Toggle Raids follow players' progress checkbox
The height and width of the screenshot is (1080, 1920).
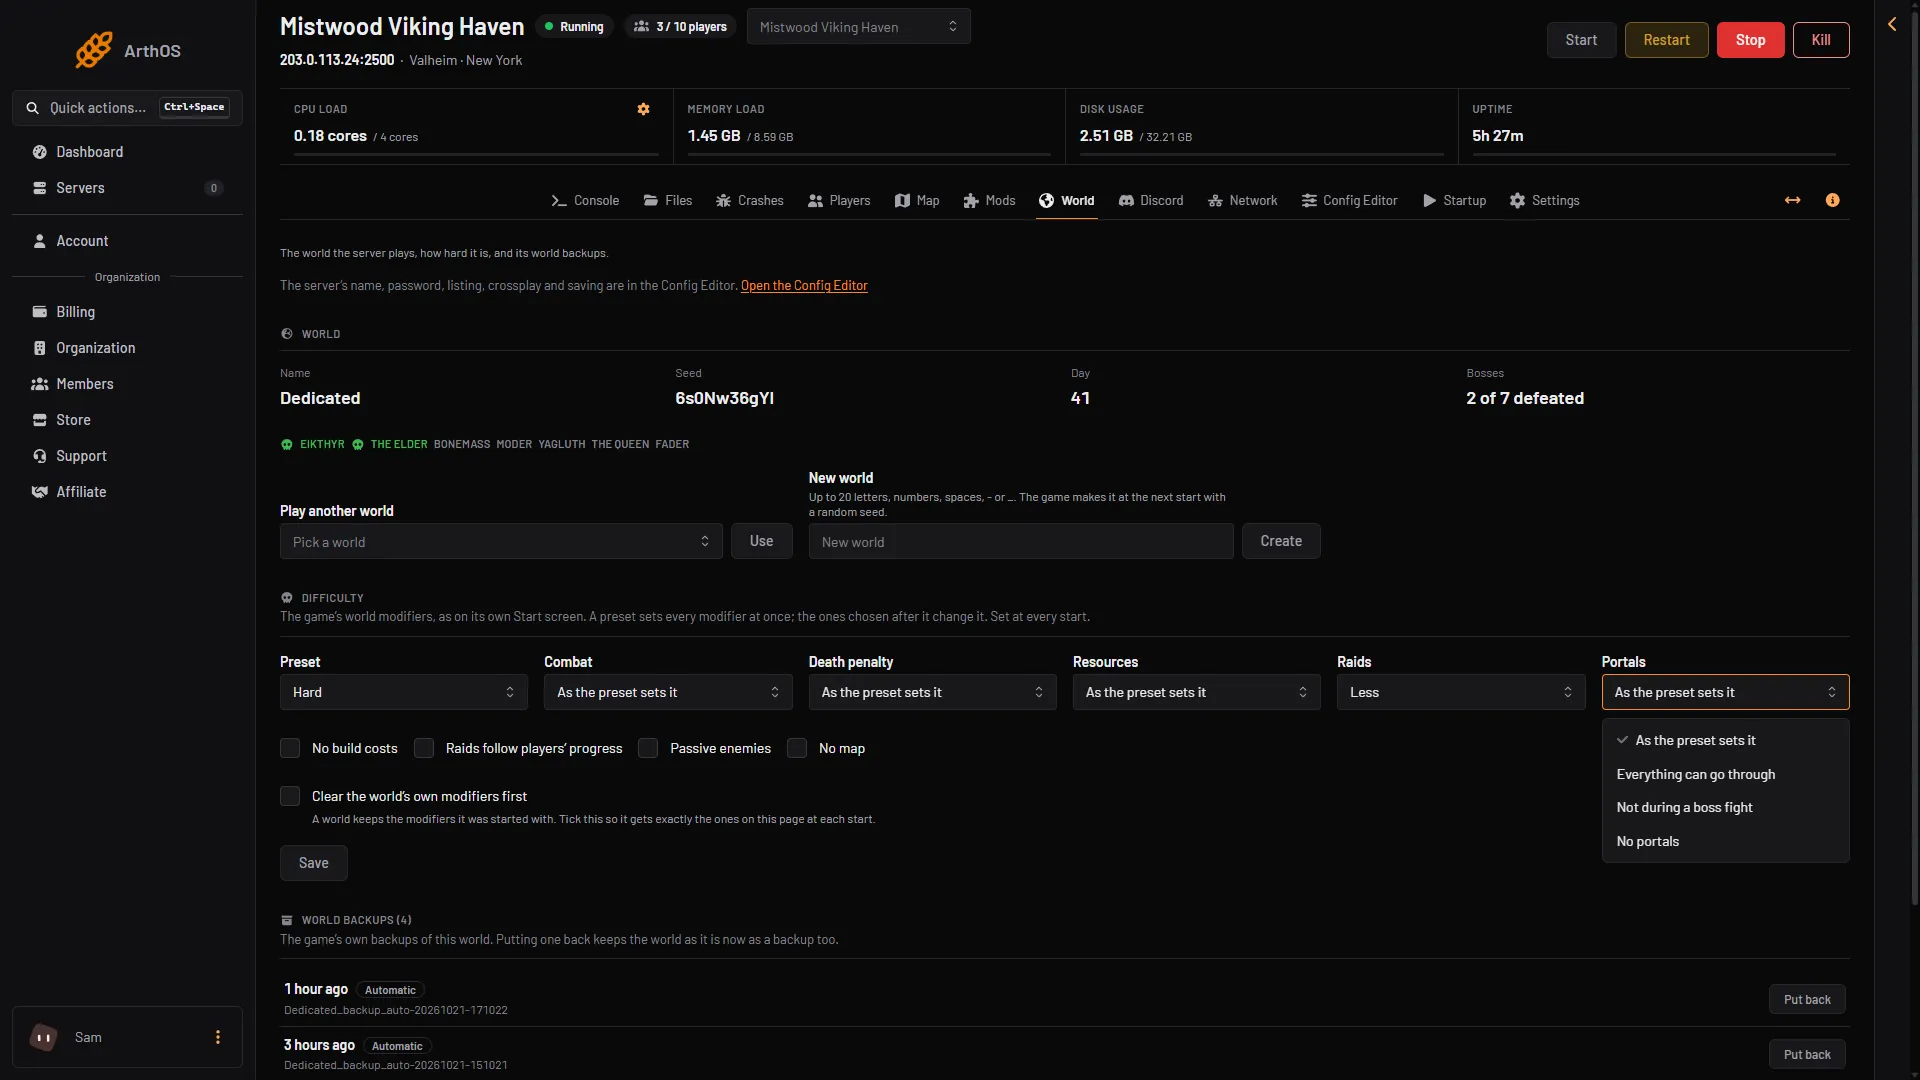coord(424,748)
